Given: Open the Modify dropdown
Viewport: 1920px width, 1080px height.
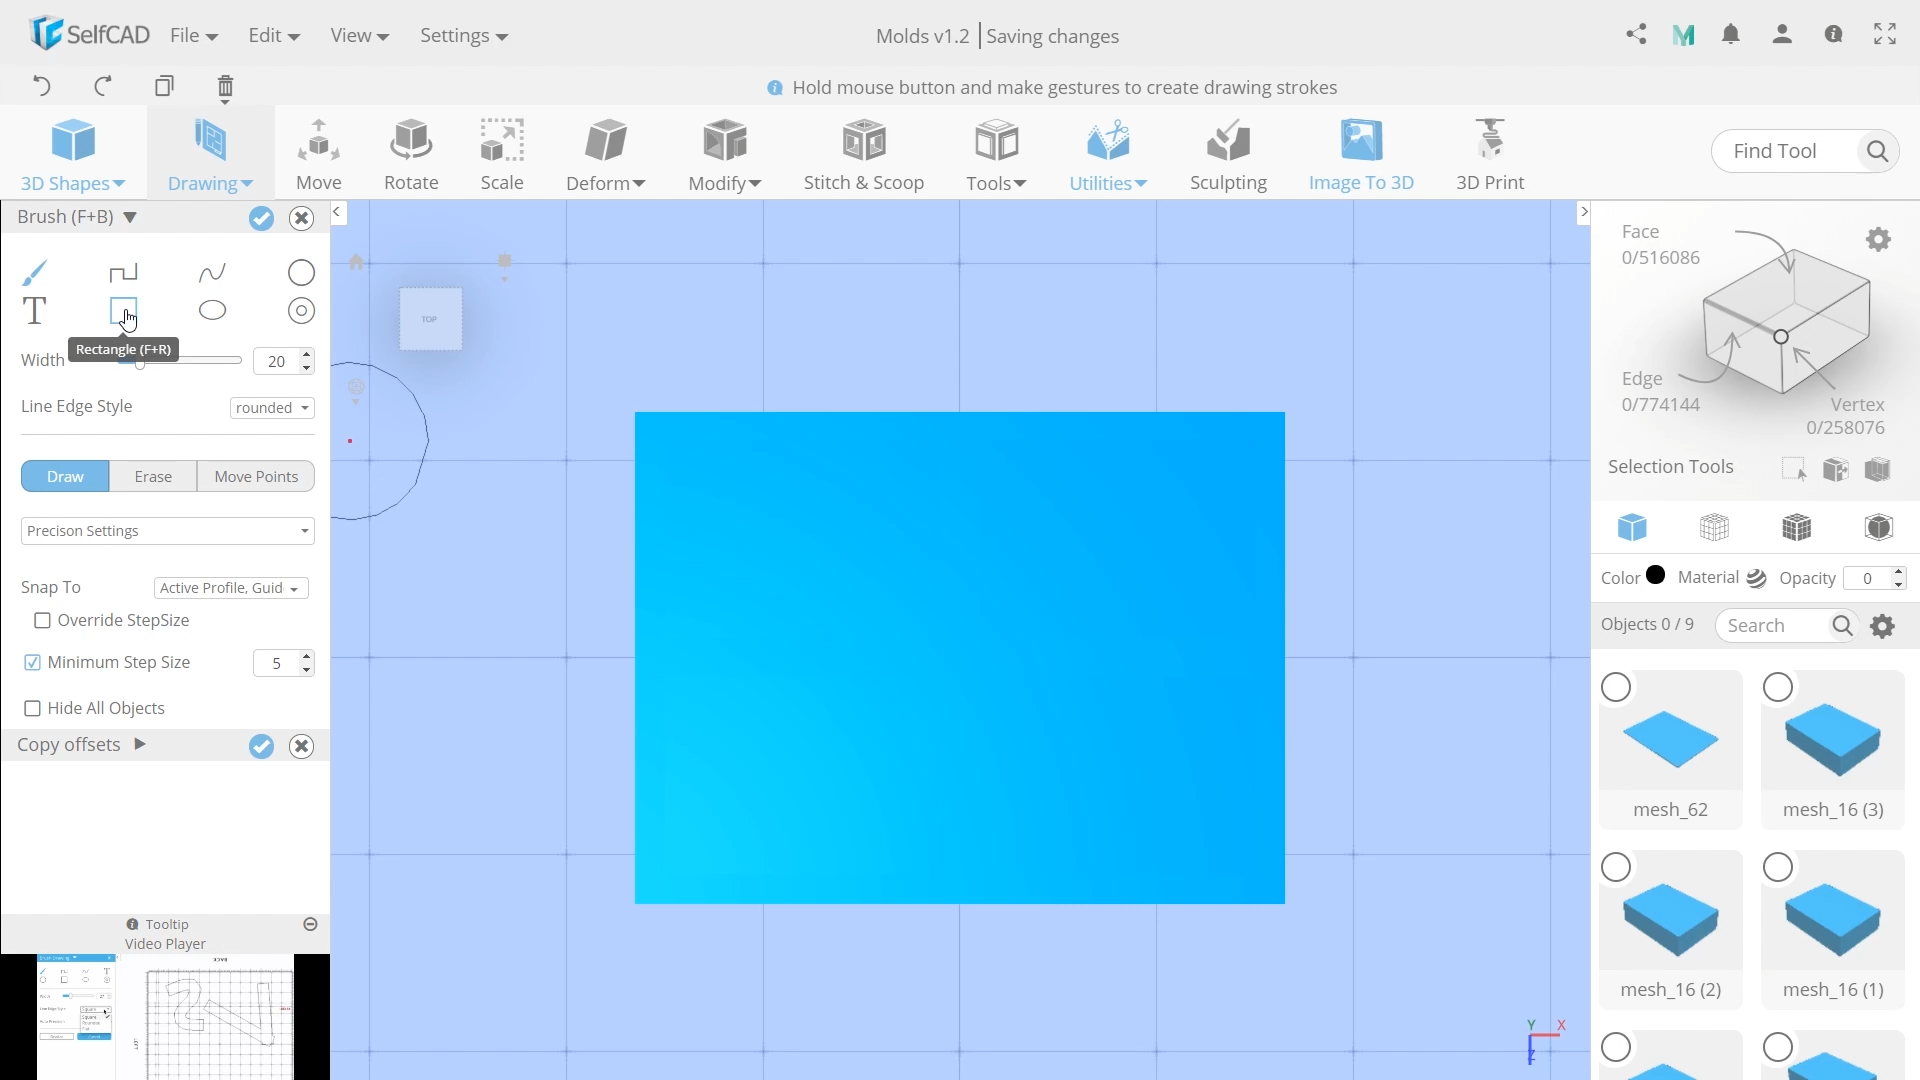Looking at the screenshot, I should coord(725,154).
